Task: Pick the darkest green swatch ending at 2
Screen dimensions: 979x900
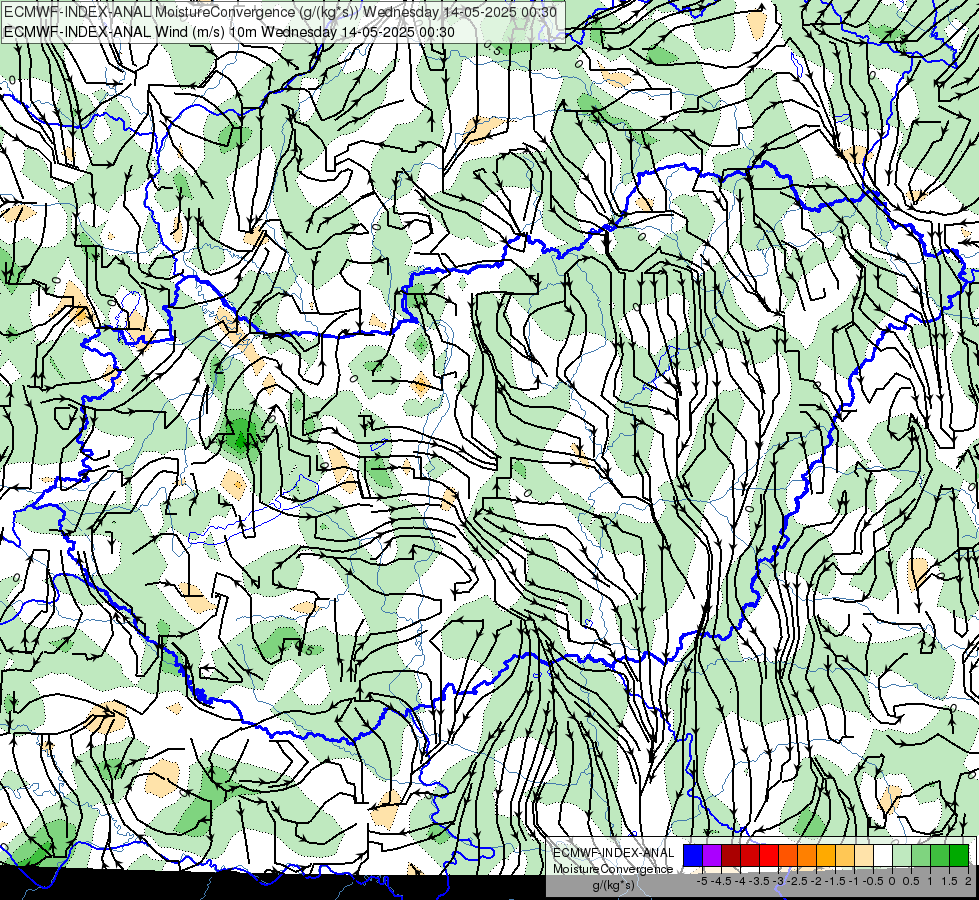Action: [x=959, y=855]
